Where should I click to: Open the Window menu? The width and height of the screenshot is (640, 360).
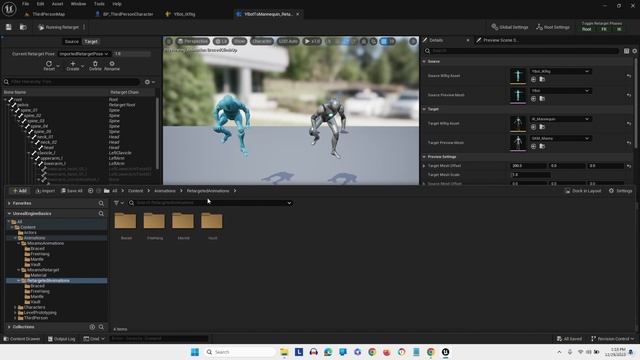[78, 4]
